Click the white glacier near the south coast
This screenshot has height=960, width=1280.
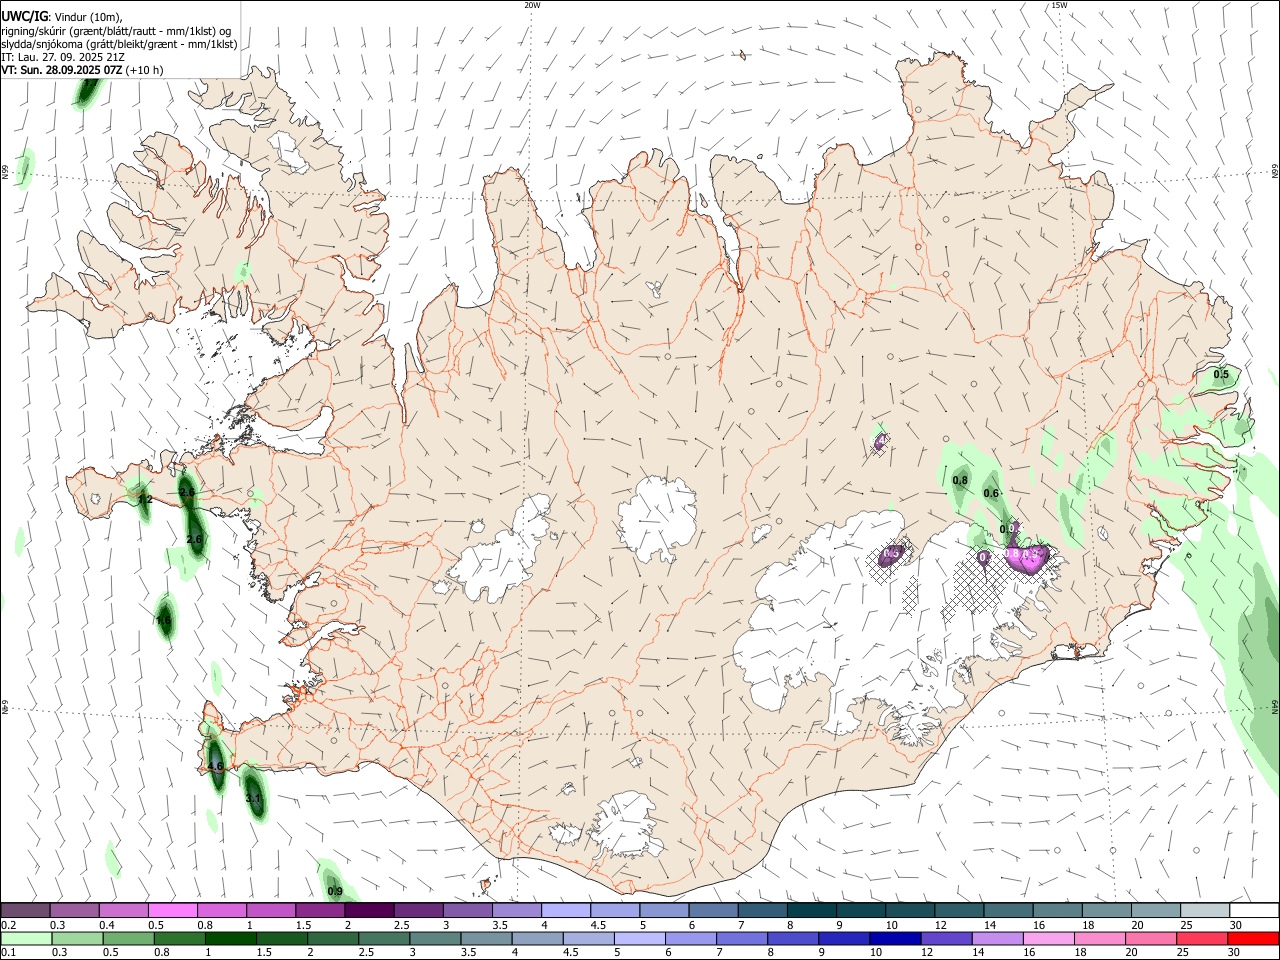627,827
